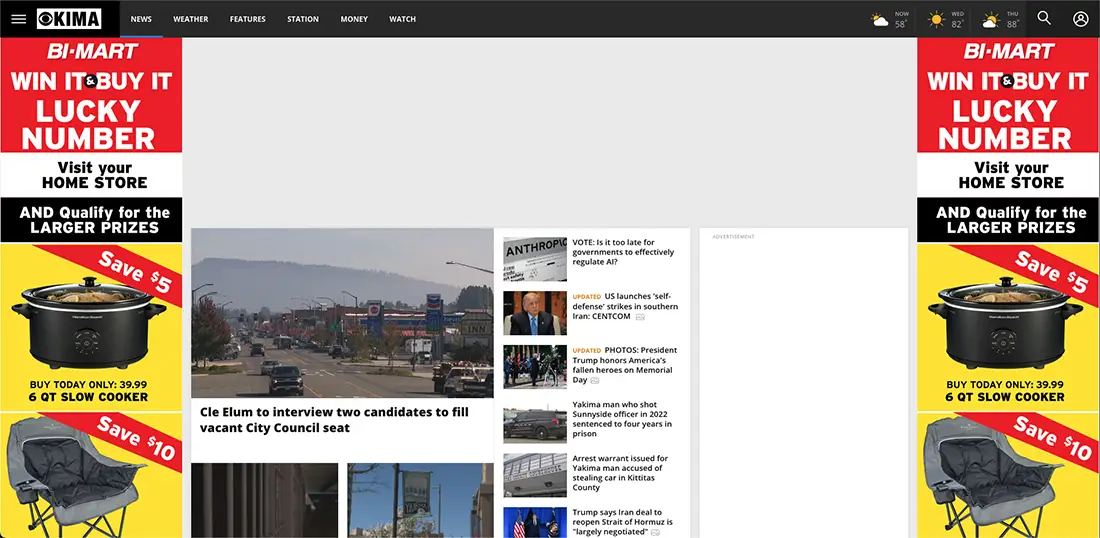
Task: Open the Watch menu
Action: pyautogui.click(x=403, y=19)
